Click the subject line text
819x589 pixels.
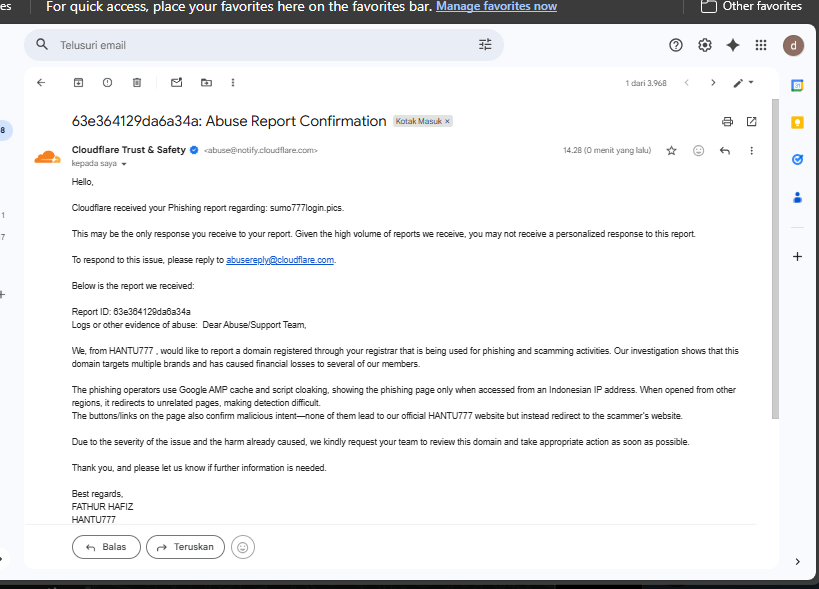coord(229,121)
